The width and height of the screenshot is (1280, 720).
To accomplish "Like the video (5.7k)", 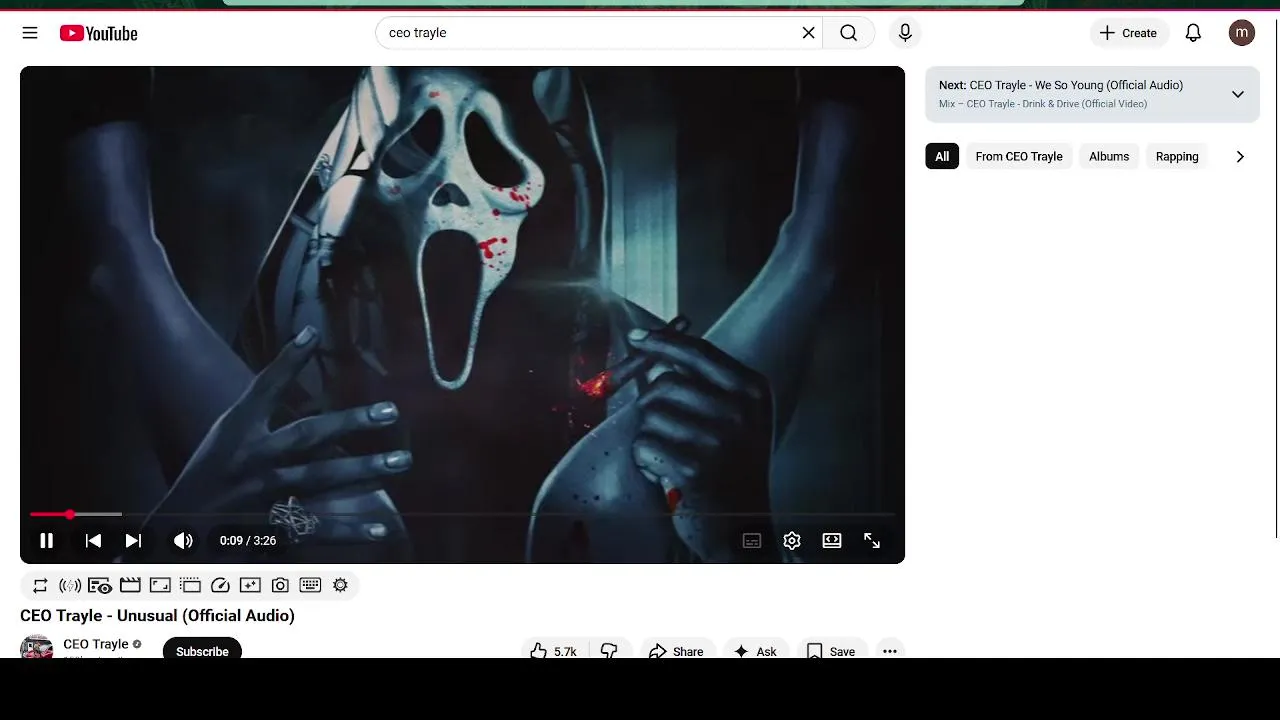I will coord(553,650).
